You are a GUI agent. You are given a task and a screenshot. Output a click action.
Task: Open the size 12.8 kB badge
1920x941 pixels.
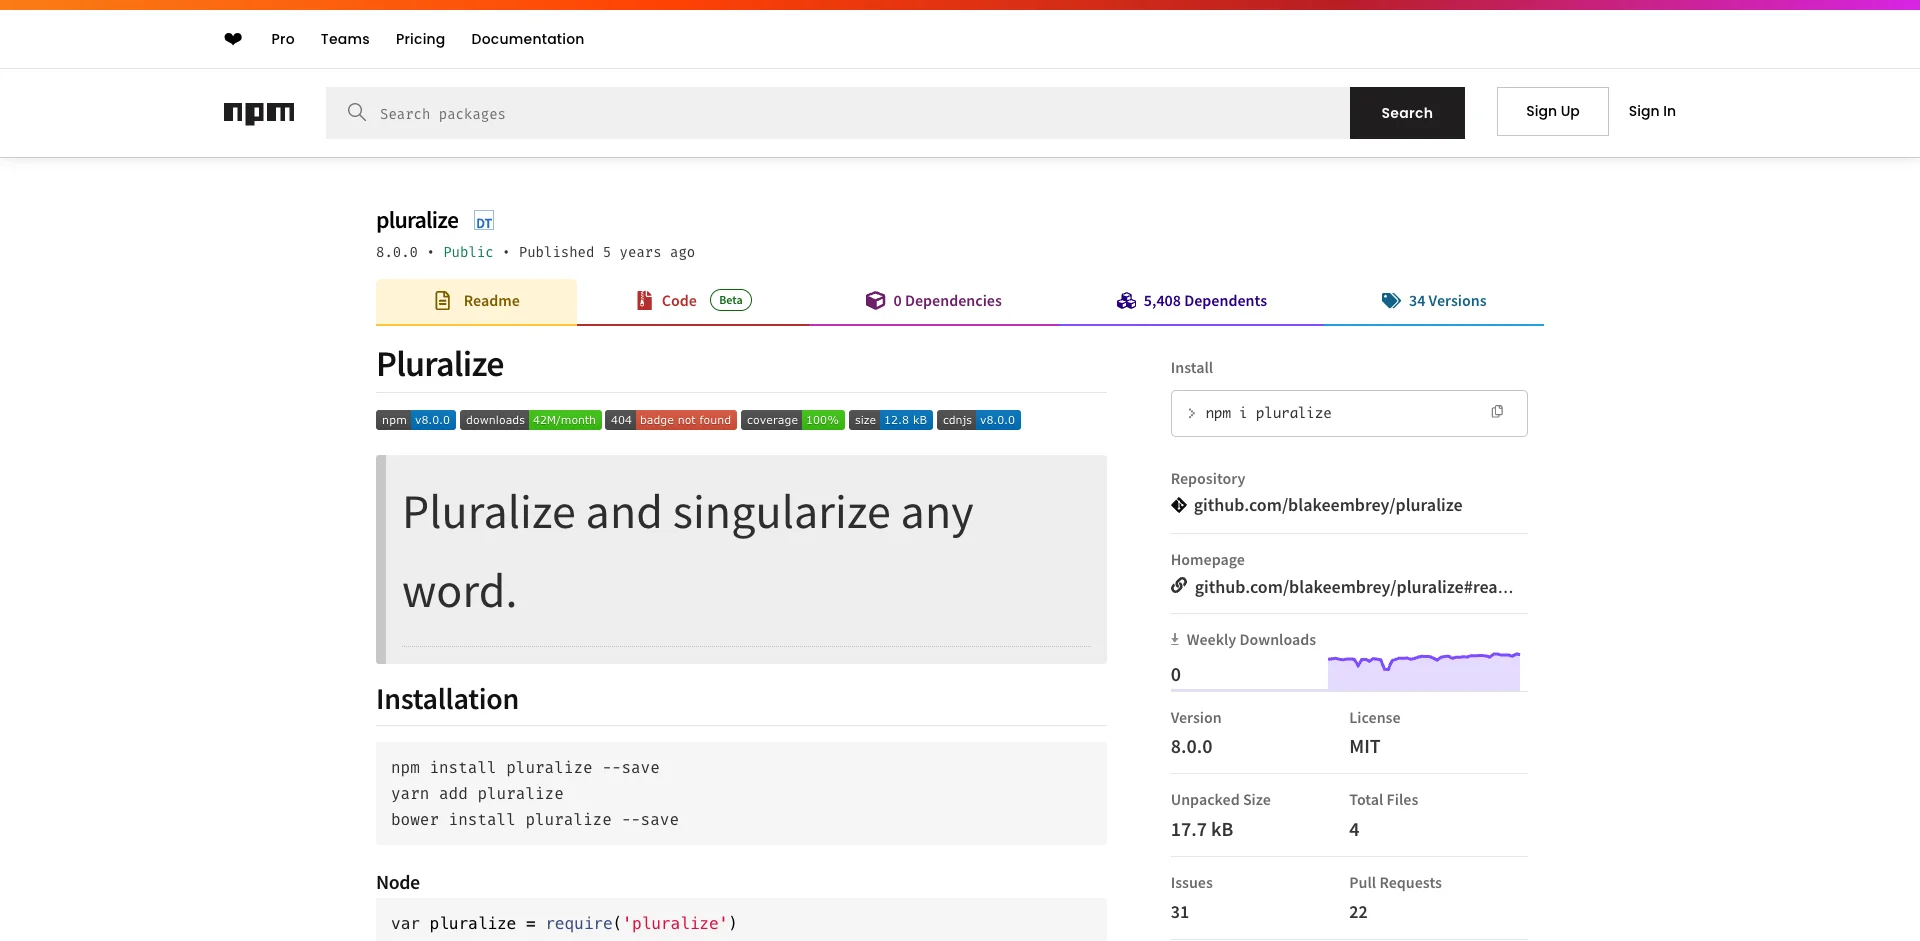891,420
